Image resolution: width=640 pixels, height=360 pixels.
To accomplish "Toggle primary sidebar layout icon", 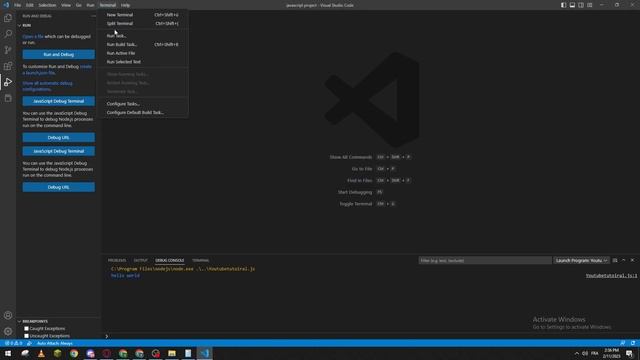I will (x=563, y=5).
